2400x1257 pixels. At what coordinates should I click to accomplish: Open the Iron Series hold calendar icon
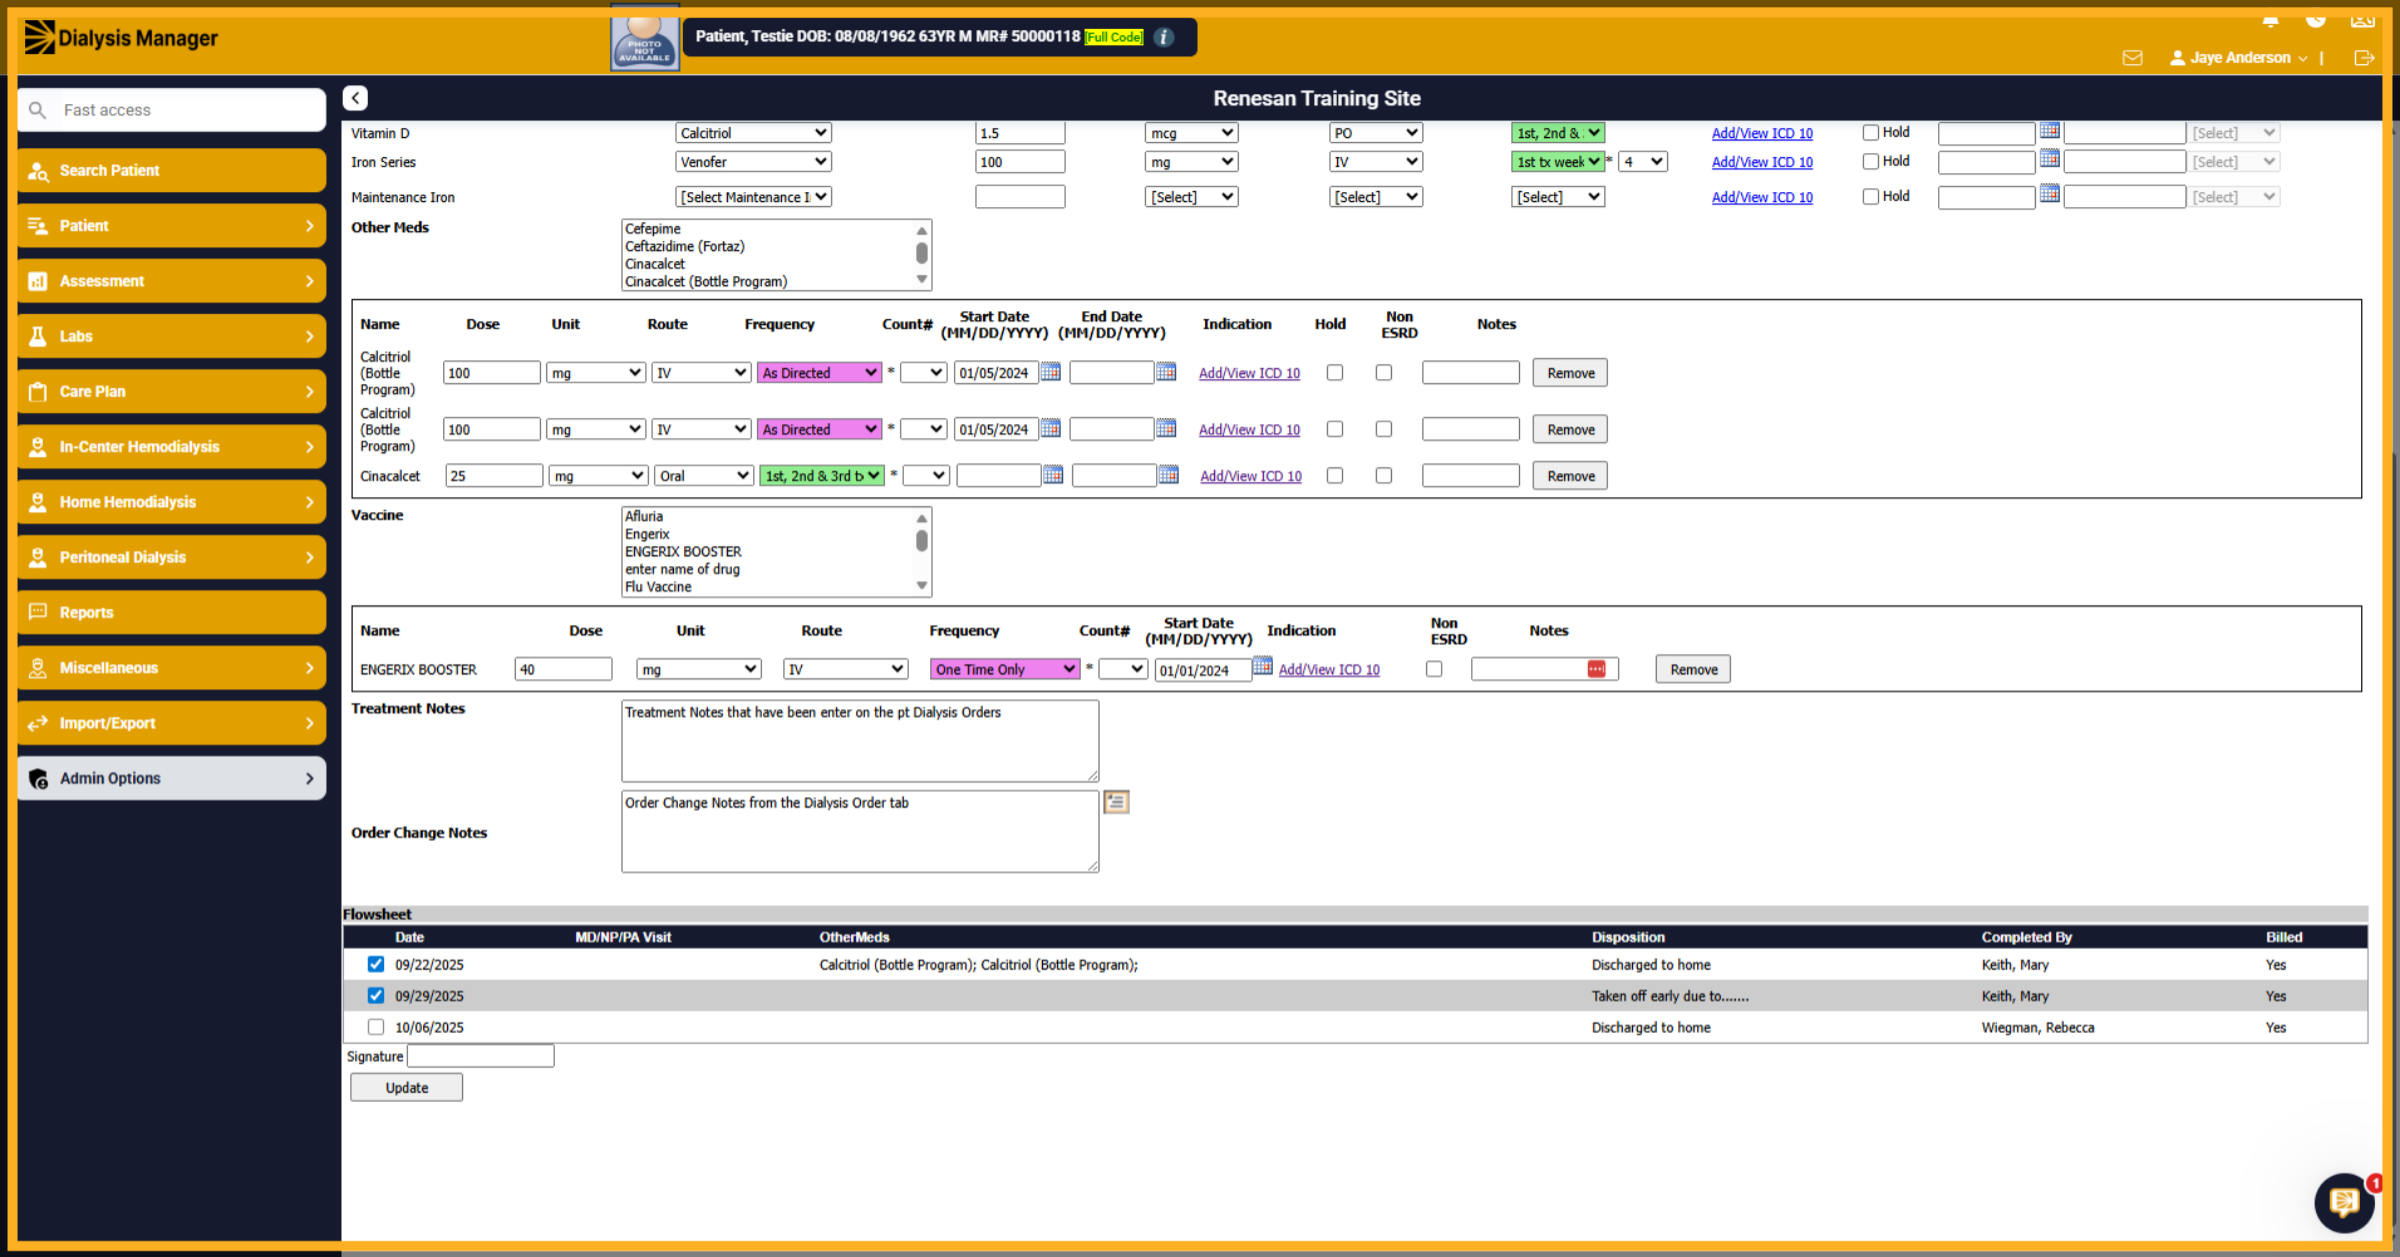2049,159
